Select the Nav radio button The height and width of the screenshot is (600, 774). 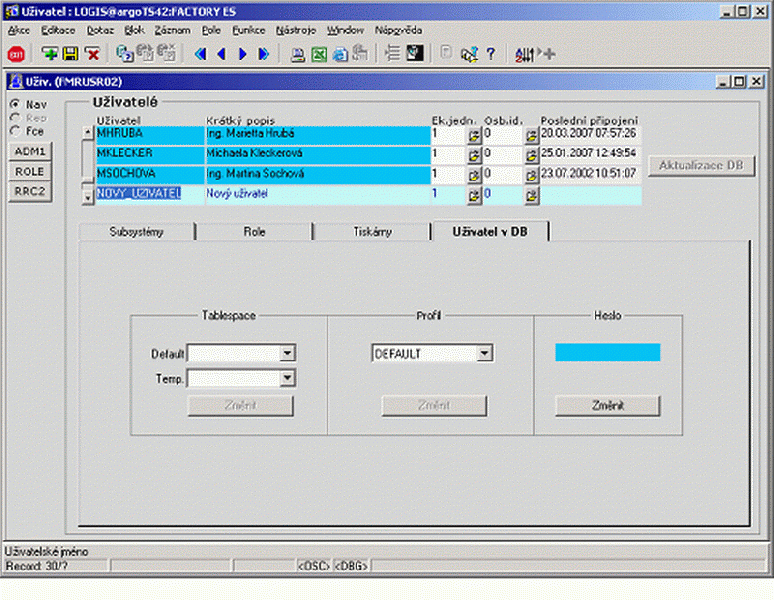14,104
